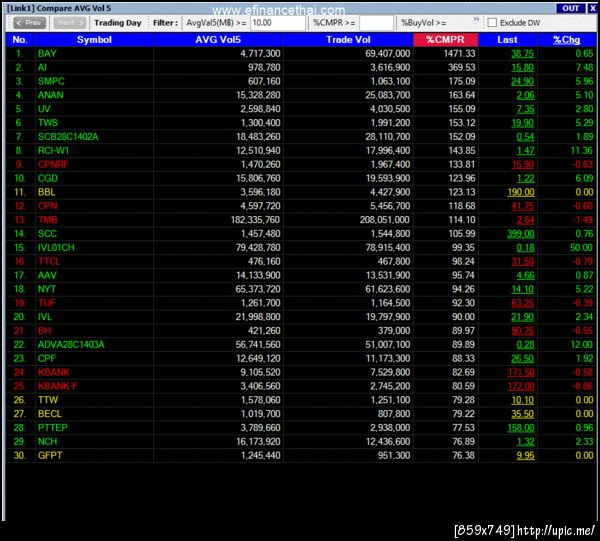Select the PTTEP symbol

coord(53,427)
